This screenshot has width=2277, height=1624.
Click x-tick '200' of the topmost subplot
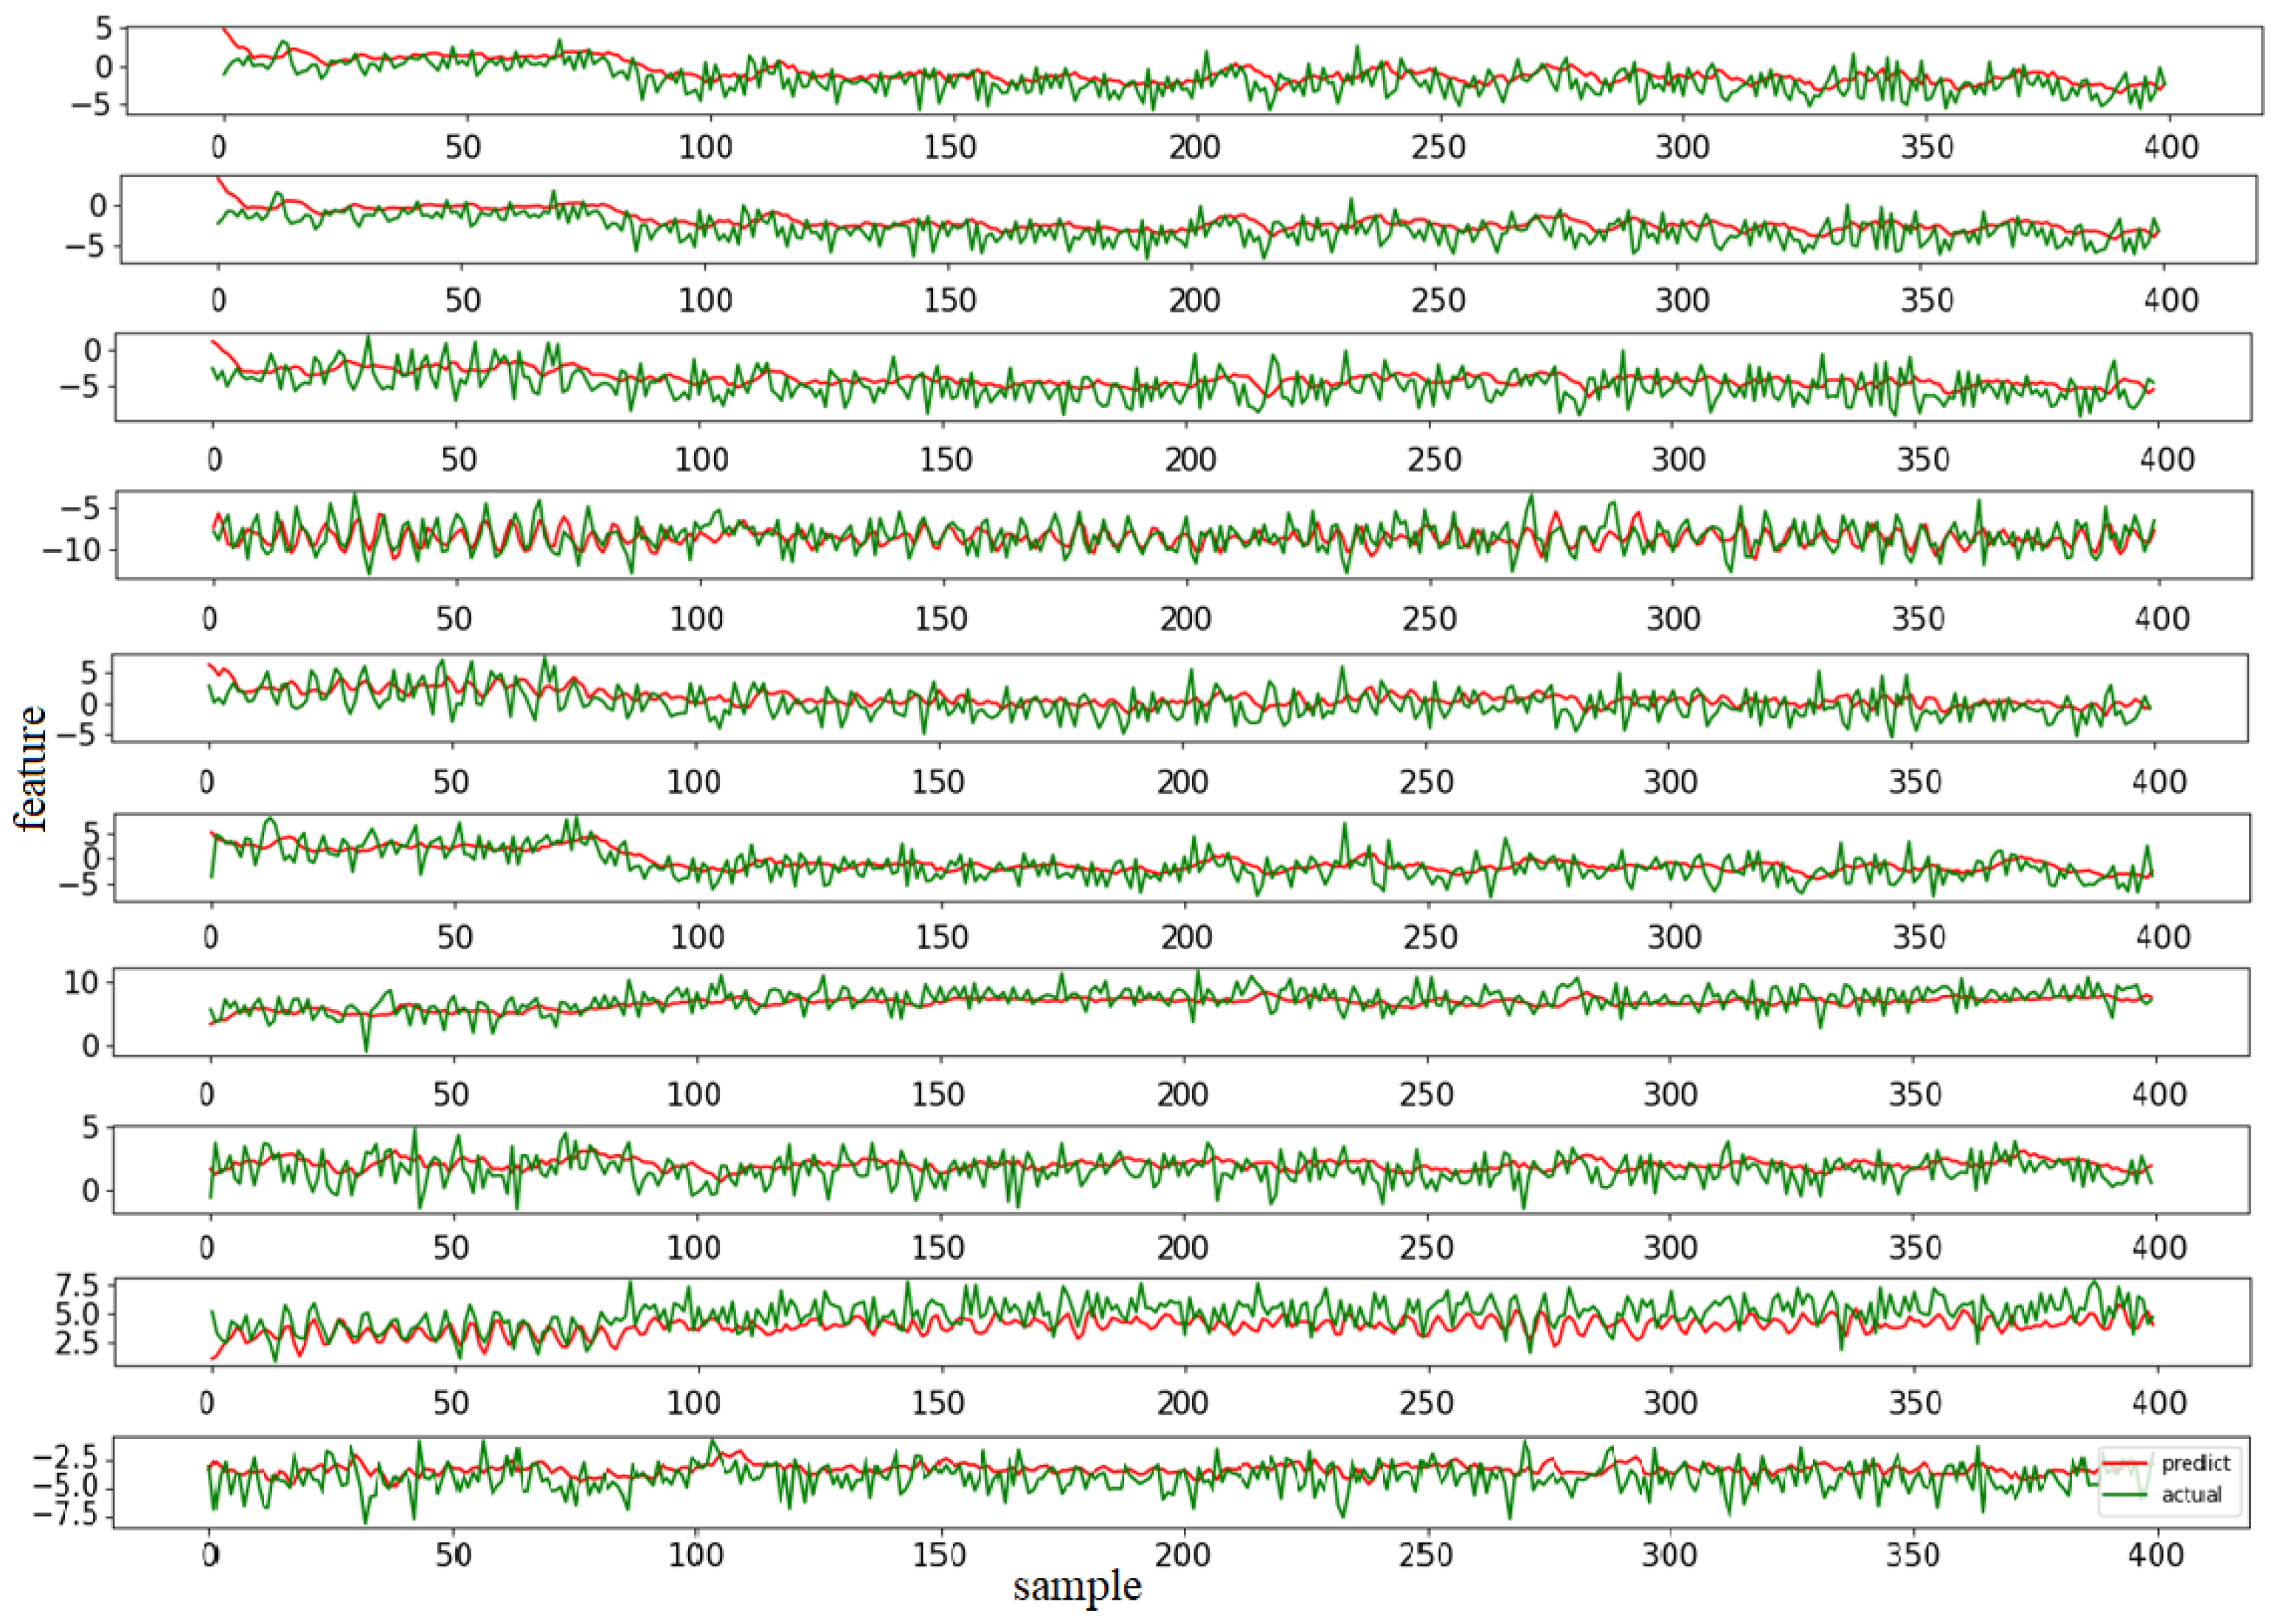[x=1195, y=147]
